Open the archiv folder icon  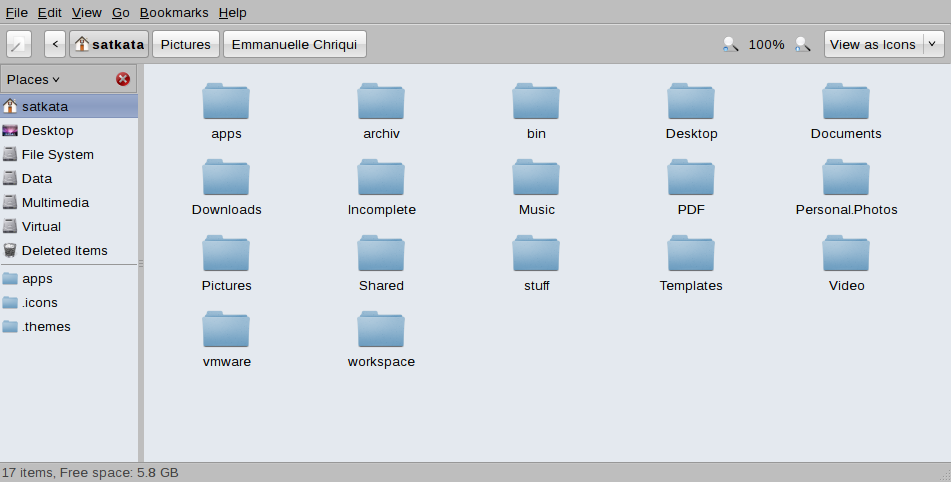pos(381,101)
